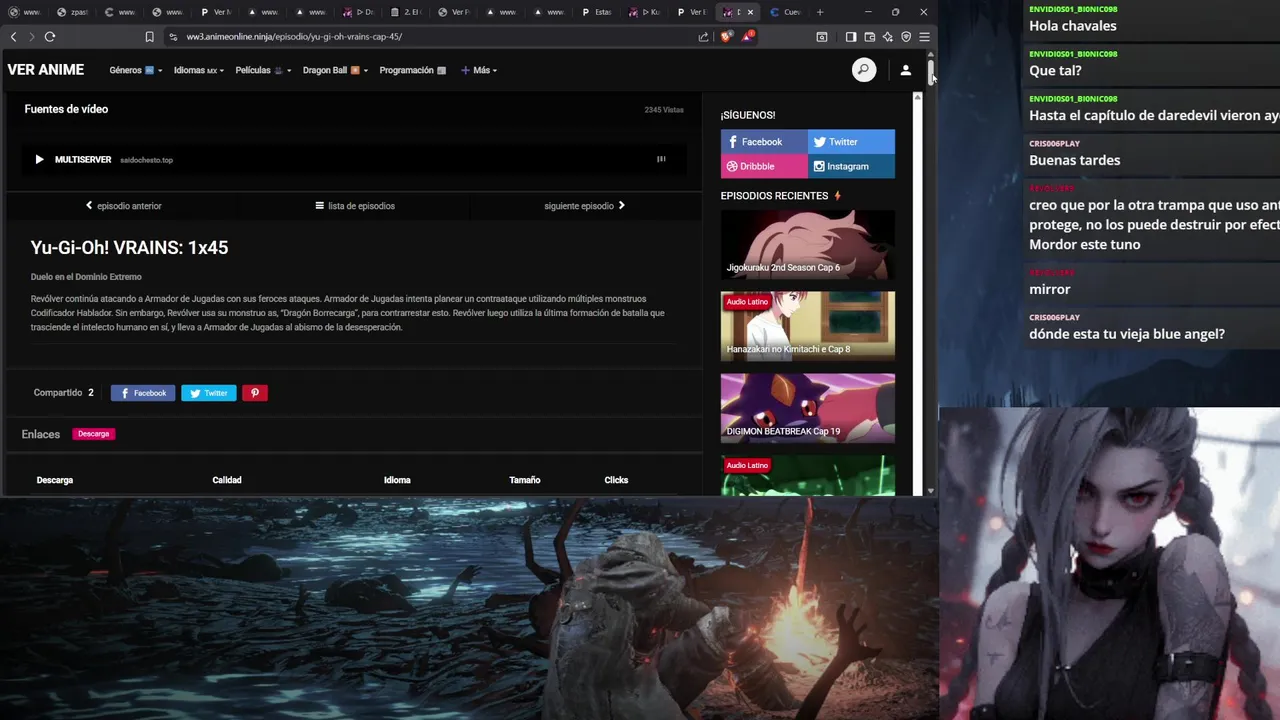Open the Leo AI sparkle icon
The width and height of the screenshot is (1280, 720).
(887, 37)
